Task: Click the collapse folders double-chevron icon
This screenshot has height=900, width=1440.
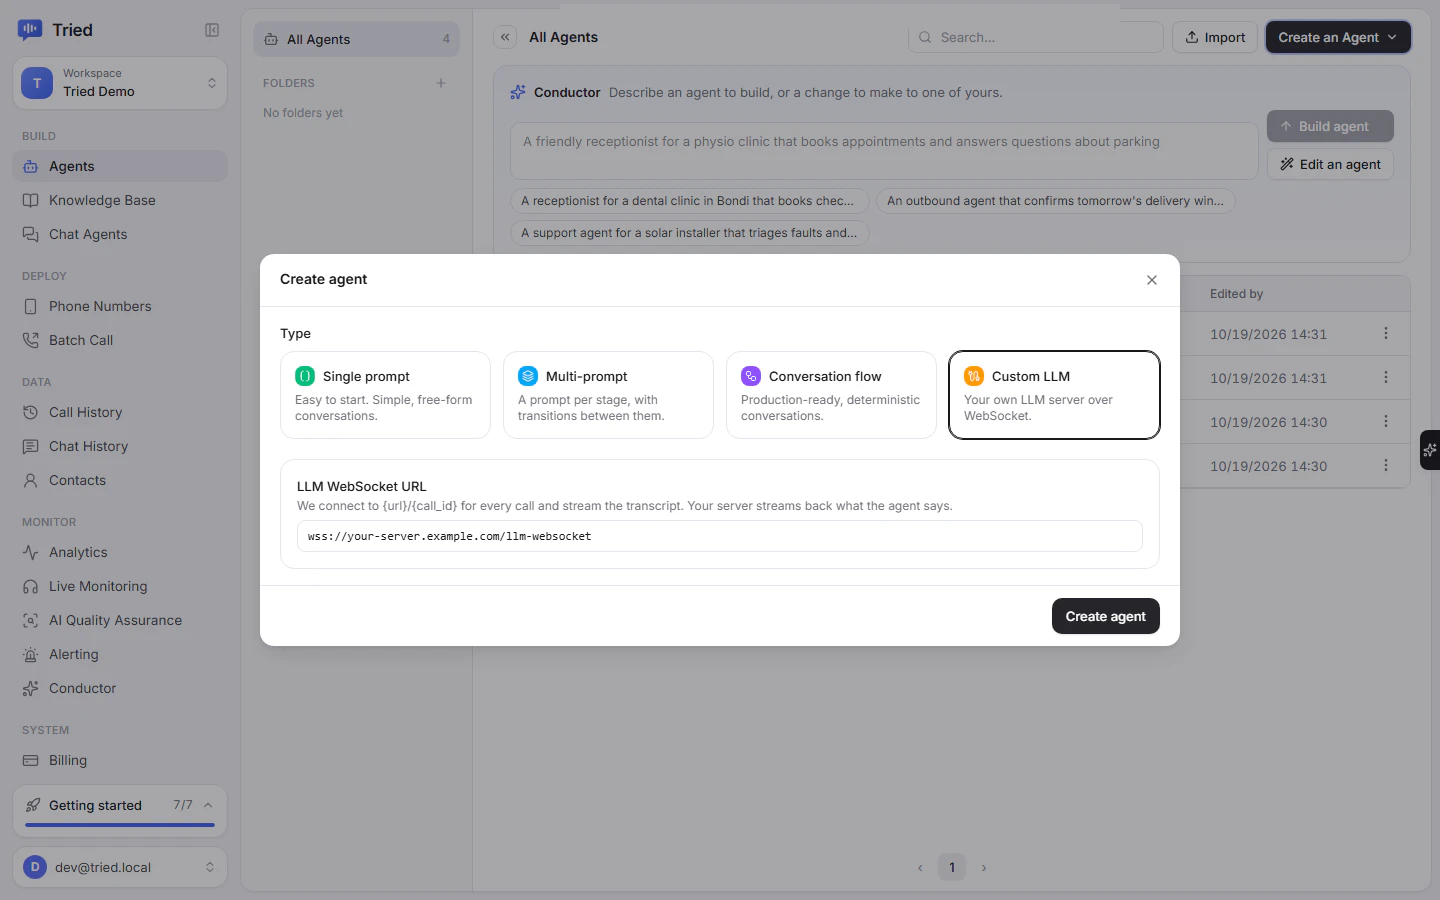Action: tap(505, 37)
